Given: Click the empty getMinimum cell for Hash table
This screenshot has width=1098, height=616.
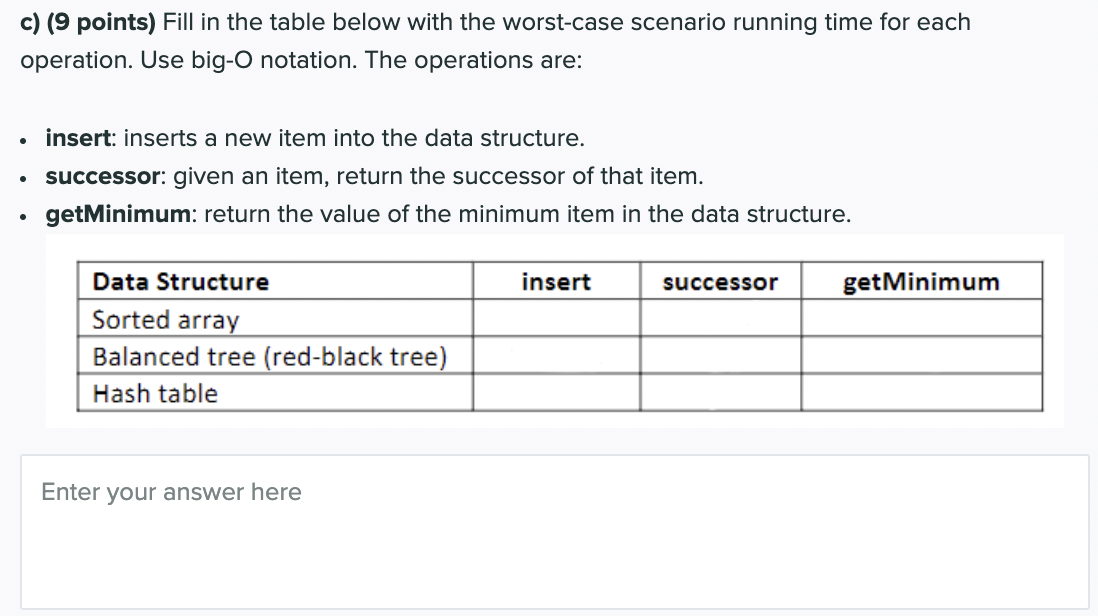Looking at the screenshot, I should (921, 393).
